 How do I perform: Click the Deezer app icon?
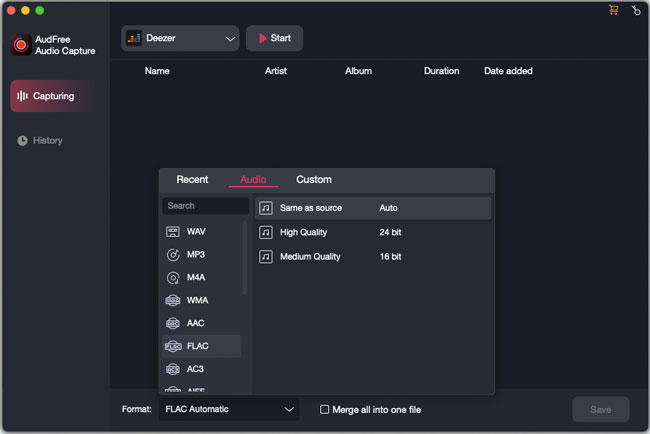pos(134,38)
